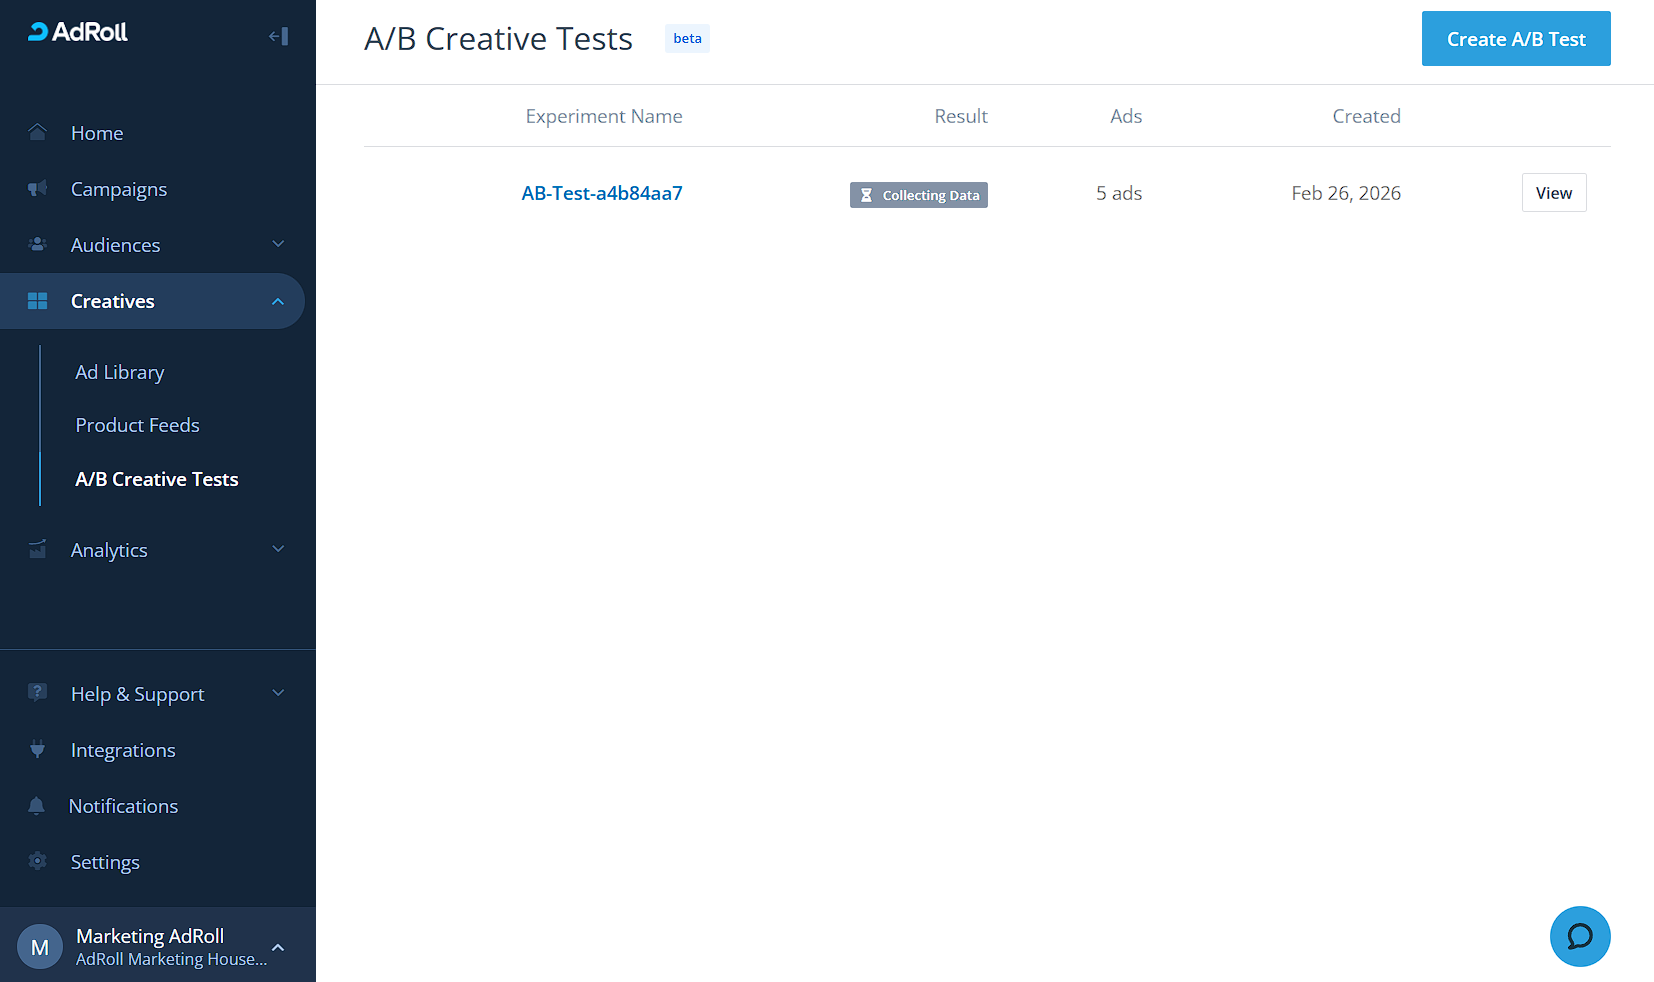The height and width of the screenshot is (982, 1654).
Task: Click the Home house icon
Action: [38, 133]
